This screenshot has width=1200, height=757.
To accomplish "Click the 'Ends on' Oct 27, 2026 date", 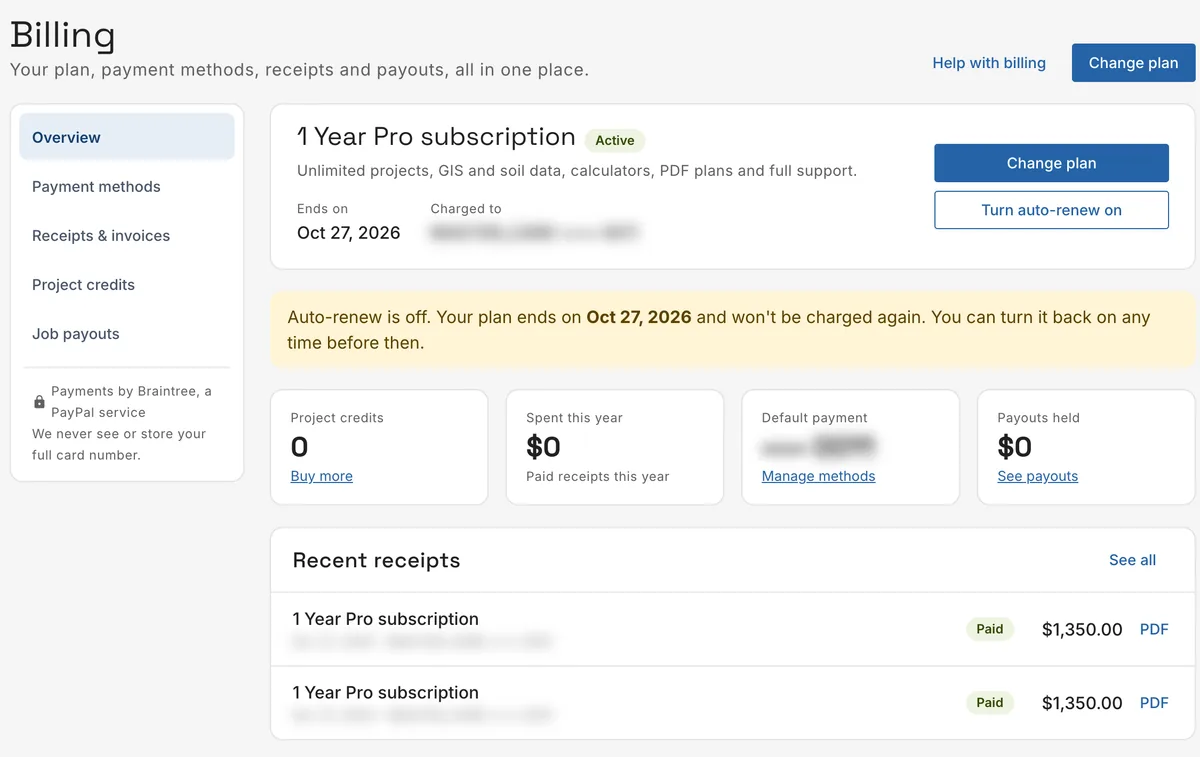I will 348,233.
